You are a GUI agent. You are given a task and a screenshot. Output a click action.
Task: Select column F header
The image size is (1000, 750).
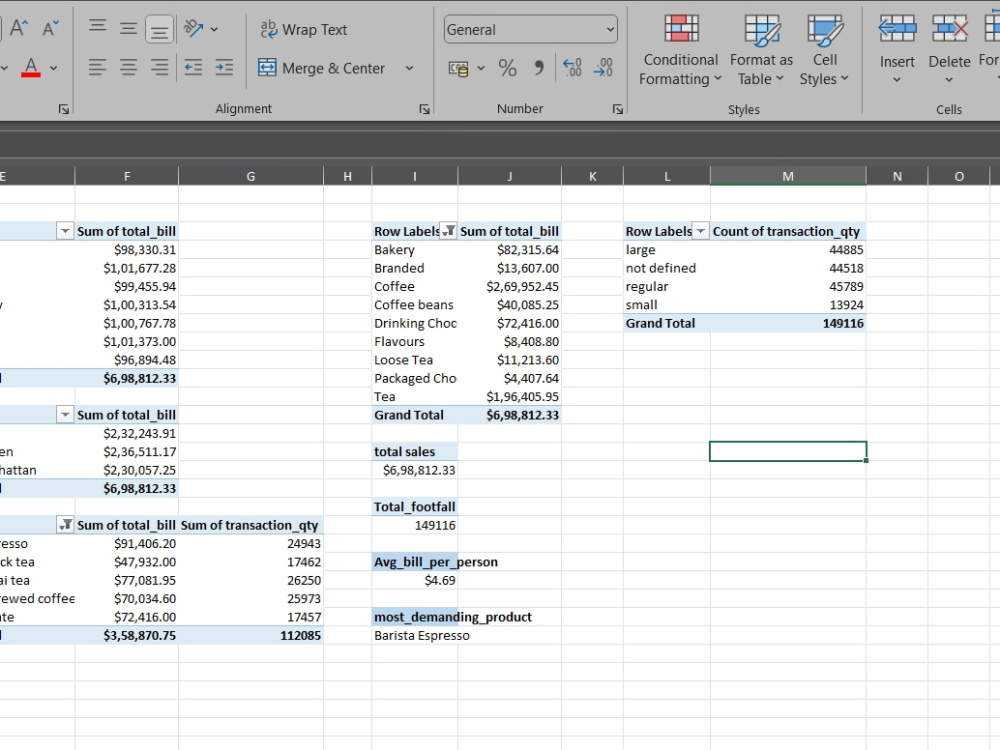[127, 176]
